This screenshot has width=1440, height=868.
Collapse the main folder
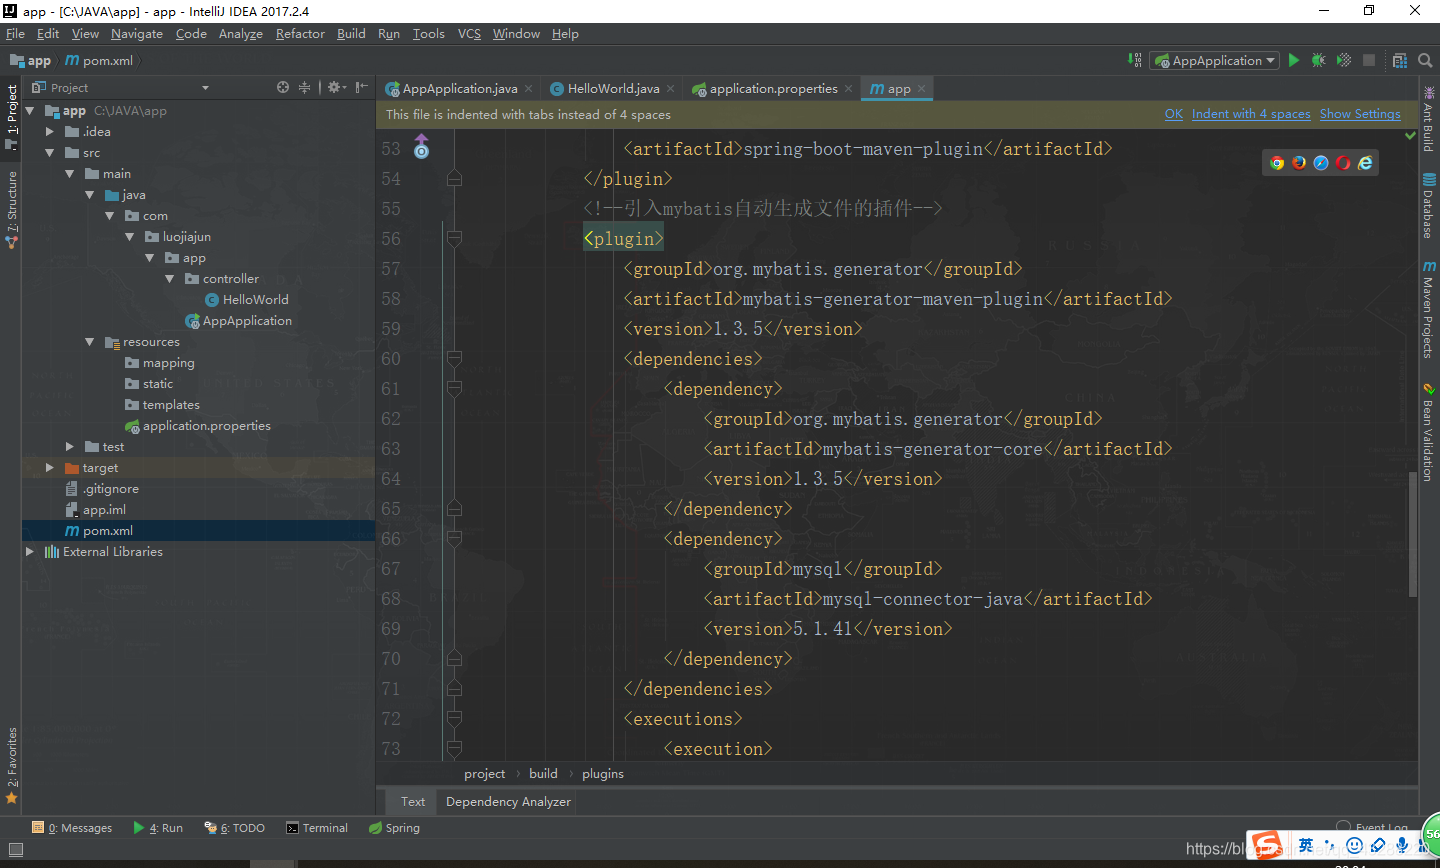(70, 173)
